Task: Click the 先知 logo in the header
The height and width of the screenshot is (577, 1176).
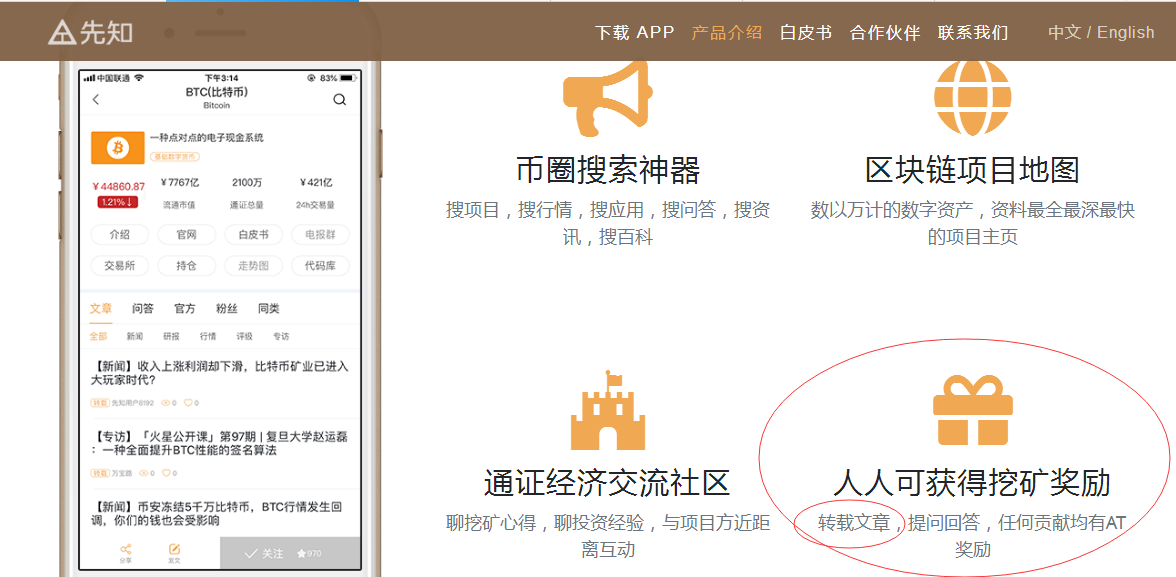Action: click(91, 32)
